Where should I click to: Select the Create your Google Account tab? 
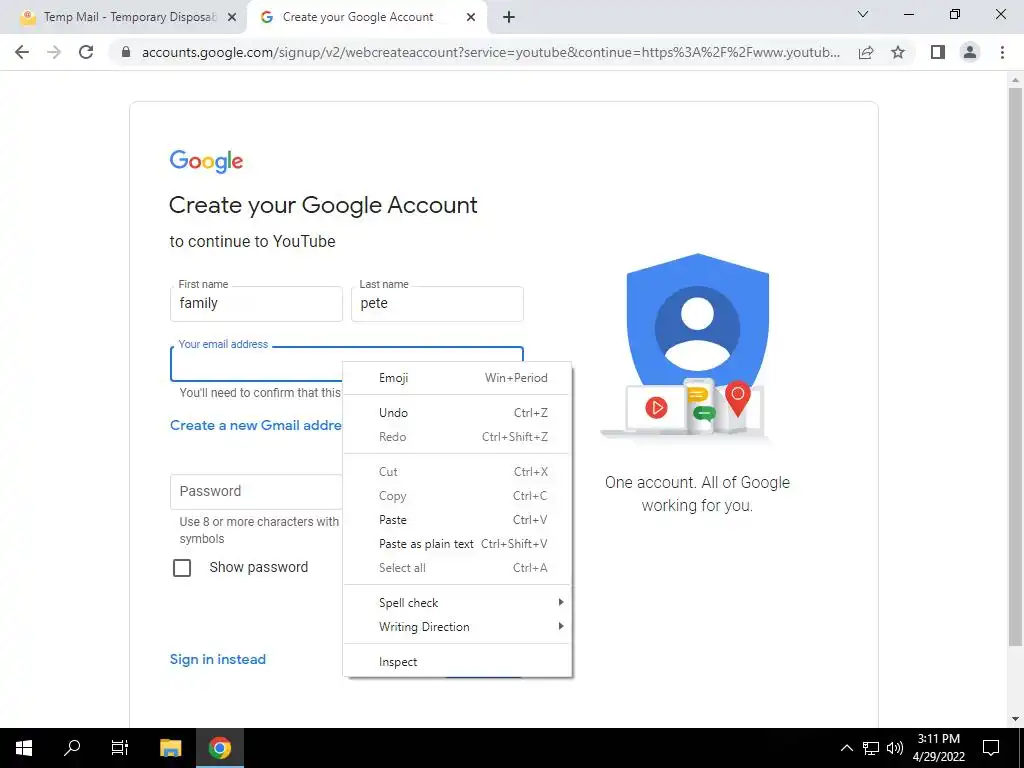point(366,17)
